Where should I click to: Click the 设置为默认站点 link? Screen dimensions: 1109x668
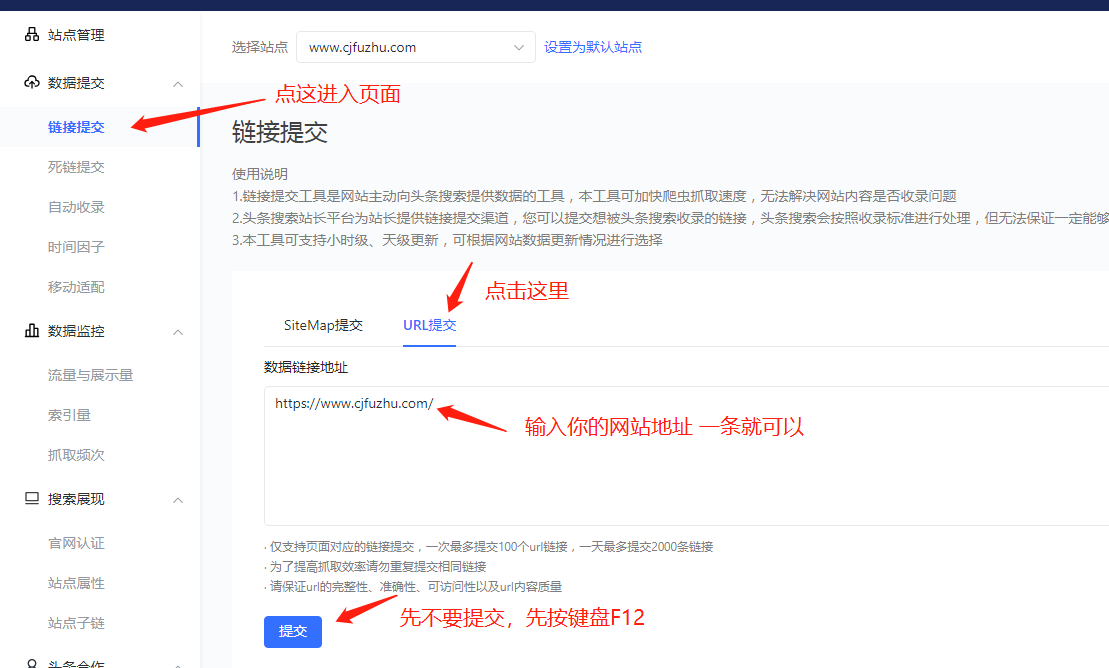591,47
